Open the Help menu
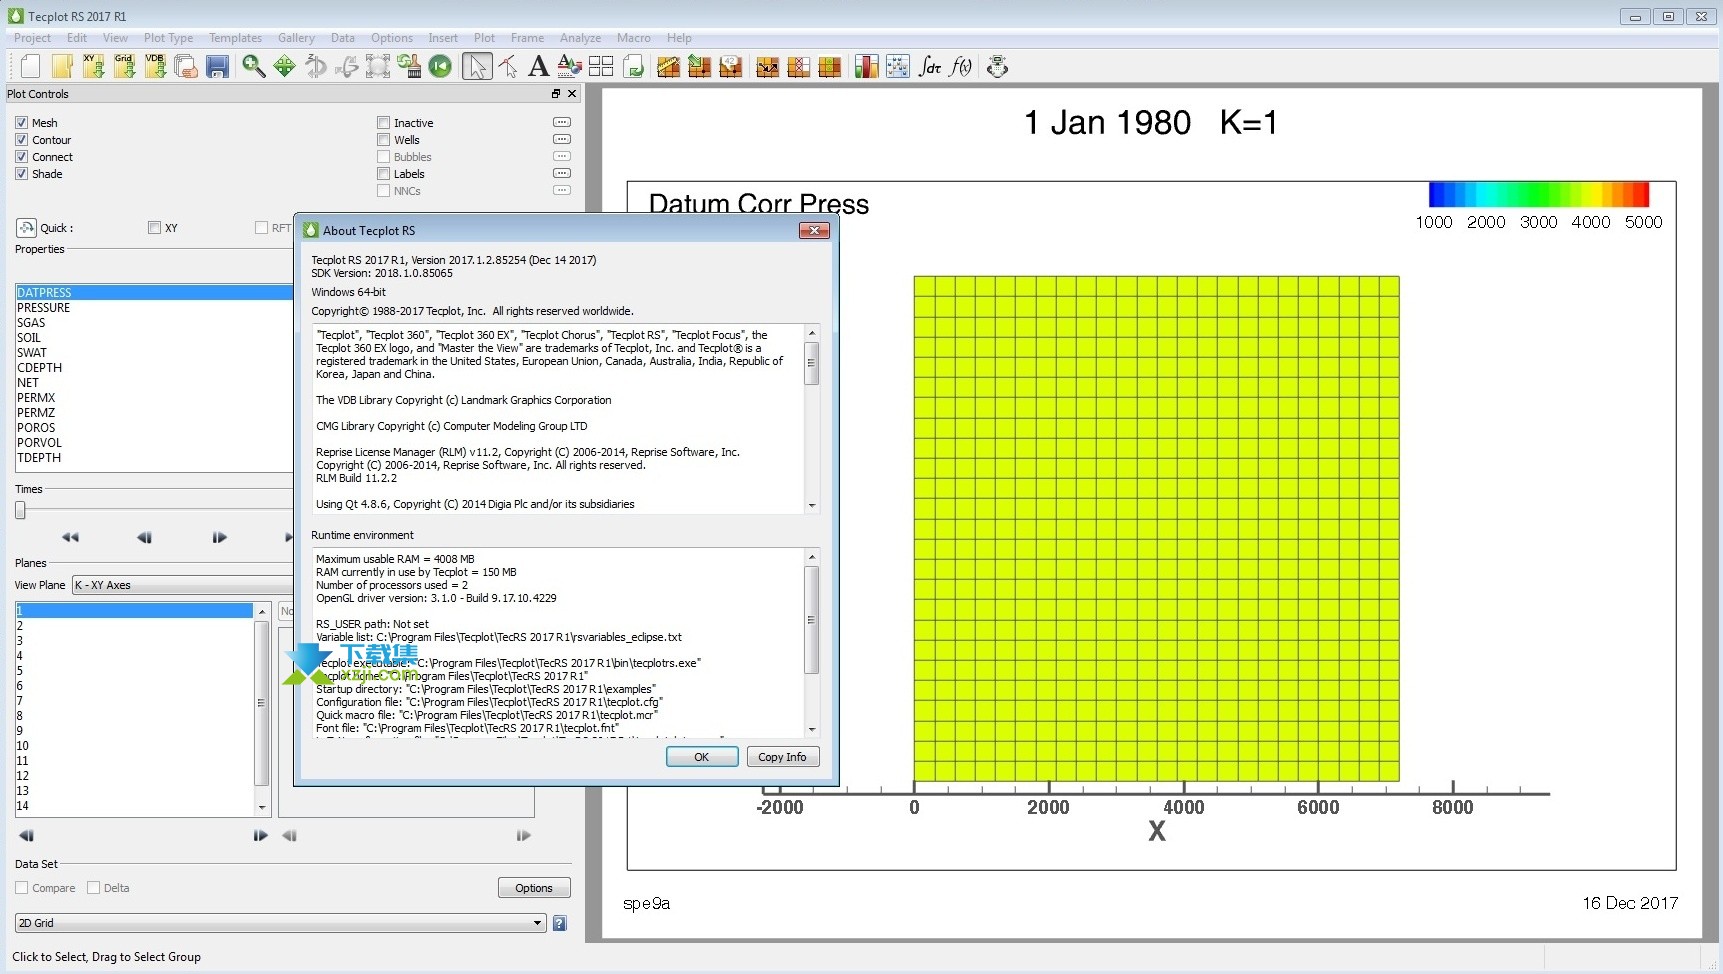The width and height of the screenshot is (1723, 974). 679,38
